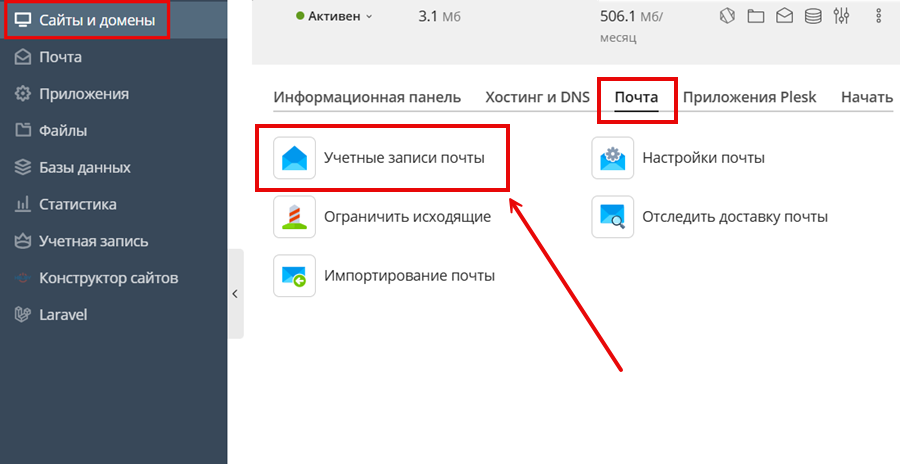This screenshot has width=900, height=464.
Task: Click the Отследить доставку почты link
Action: tap(735, 217)
